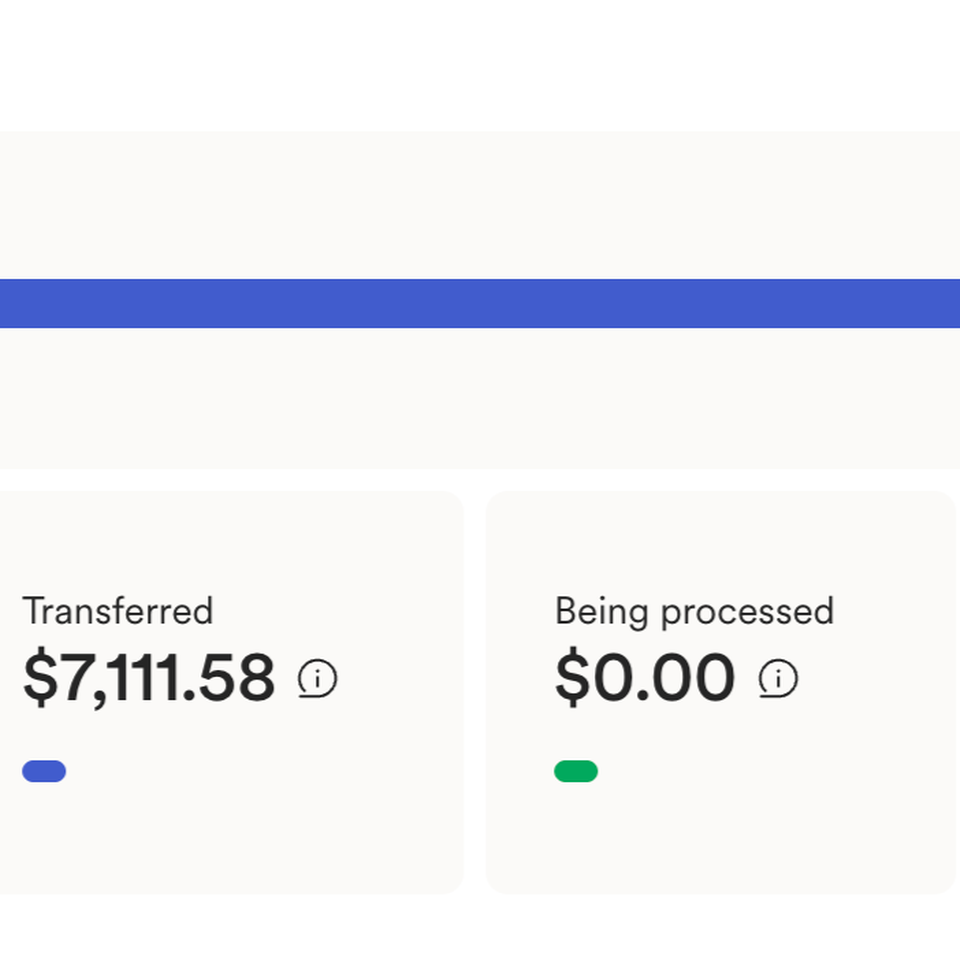
Task: Click the blue legend pill under Transferred
Action: point(44,771)
